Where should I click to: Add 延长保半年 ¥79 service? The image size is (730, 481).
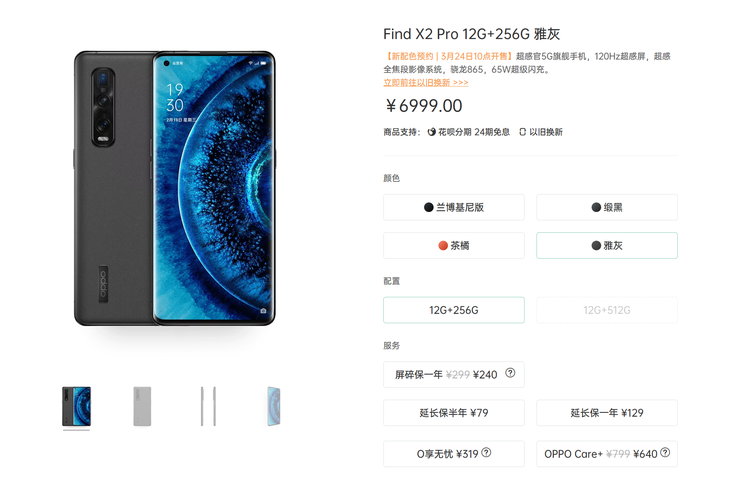coord(454,413)
